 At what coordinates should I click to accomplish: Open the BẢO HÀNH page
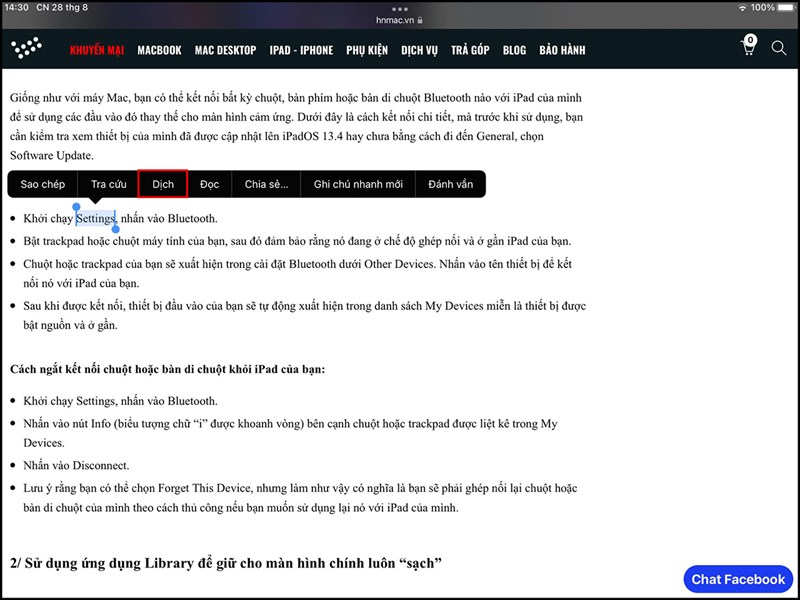point(562,50)
